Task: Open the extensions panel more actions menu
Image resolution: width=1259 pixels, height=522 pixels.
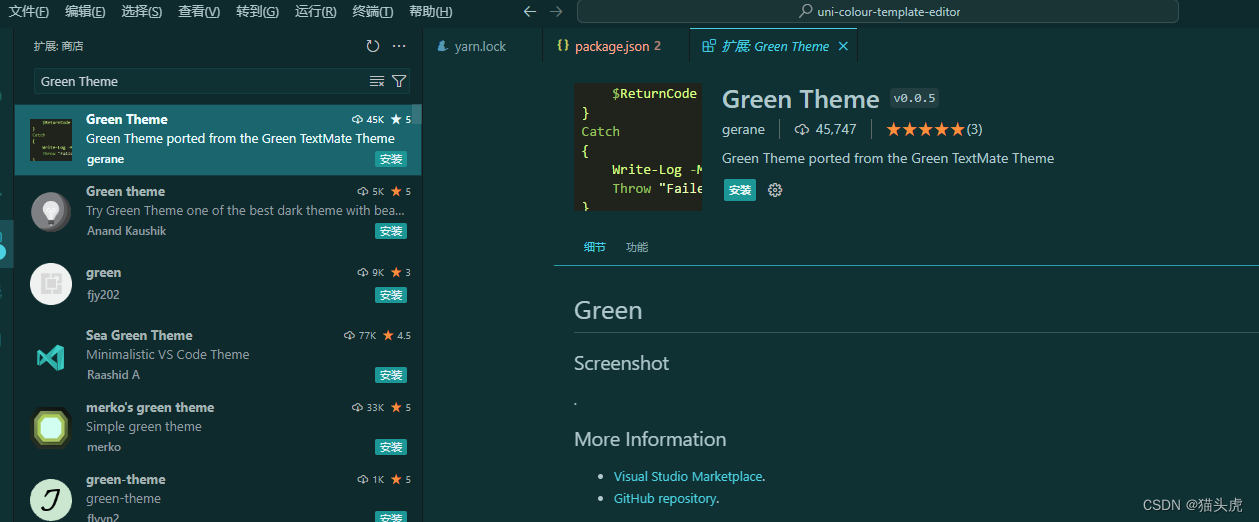Action: tap(399, 46)
